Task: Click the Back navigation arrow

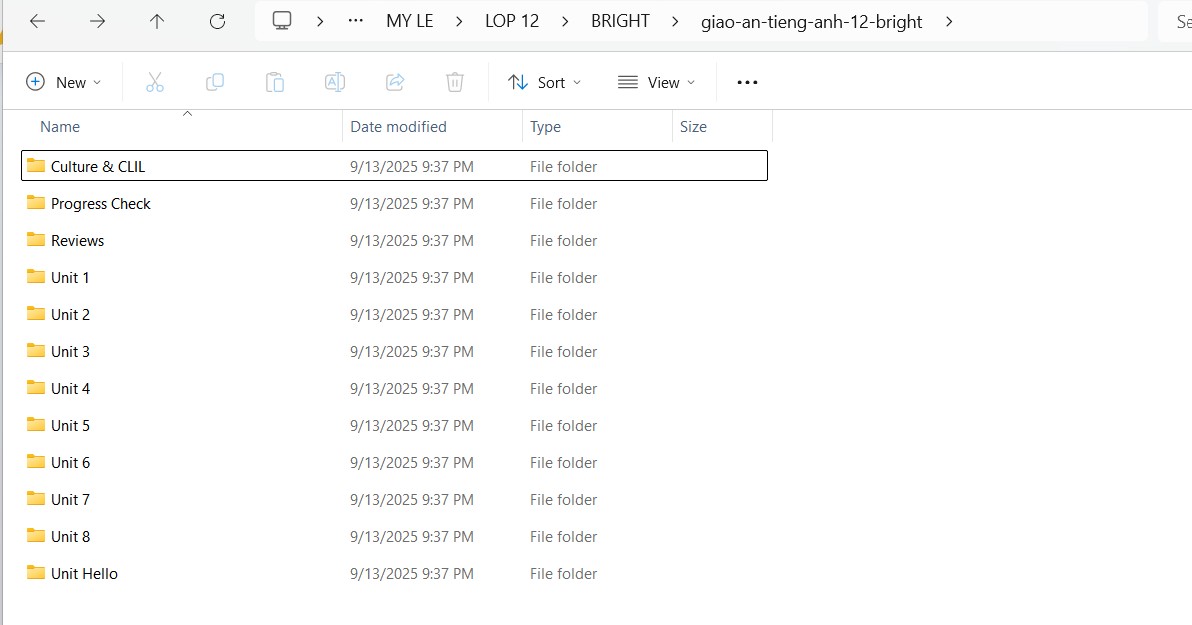Action: click(37, 21)
